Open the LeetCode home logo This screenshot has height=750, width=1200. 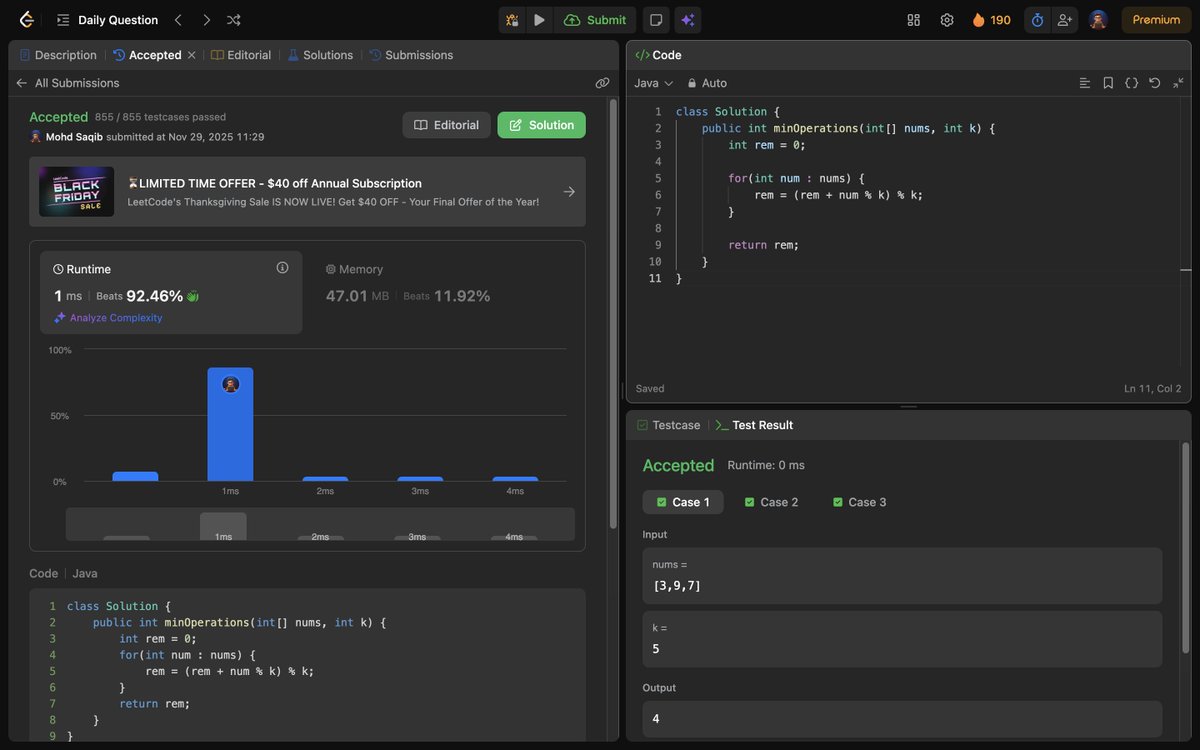(x=26, y=20)
